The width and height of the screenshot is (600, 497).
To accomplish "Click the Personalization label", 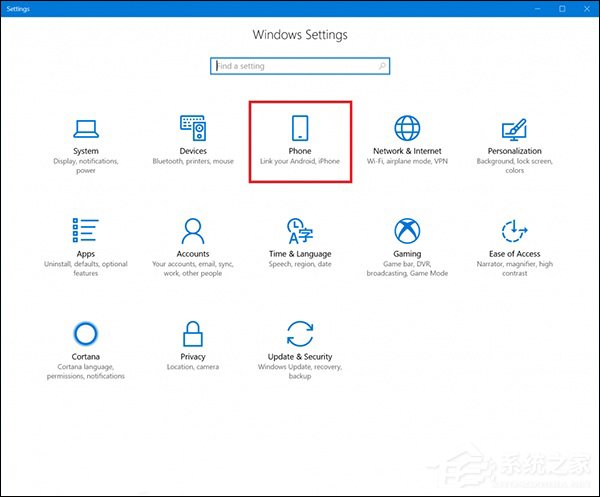I will (514, 151).
